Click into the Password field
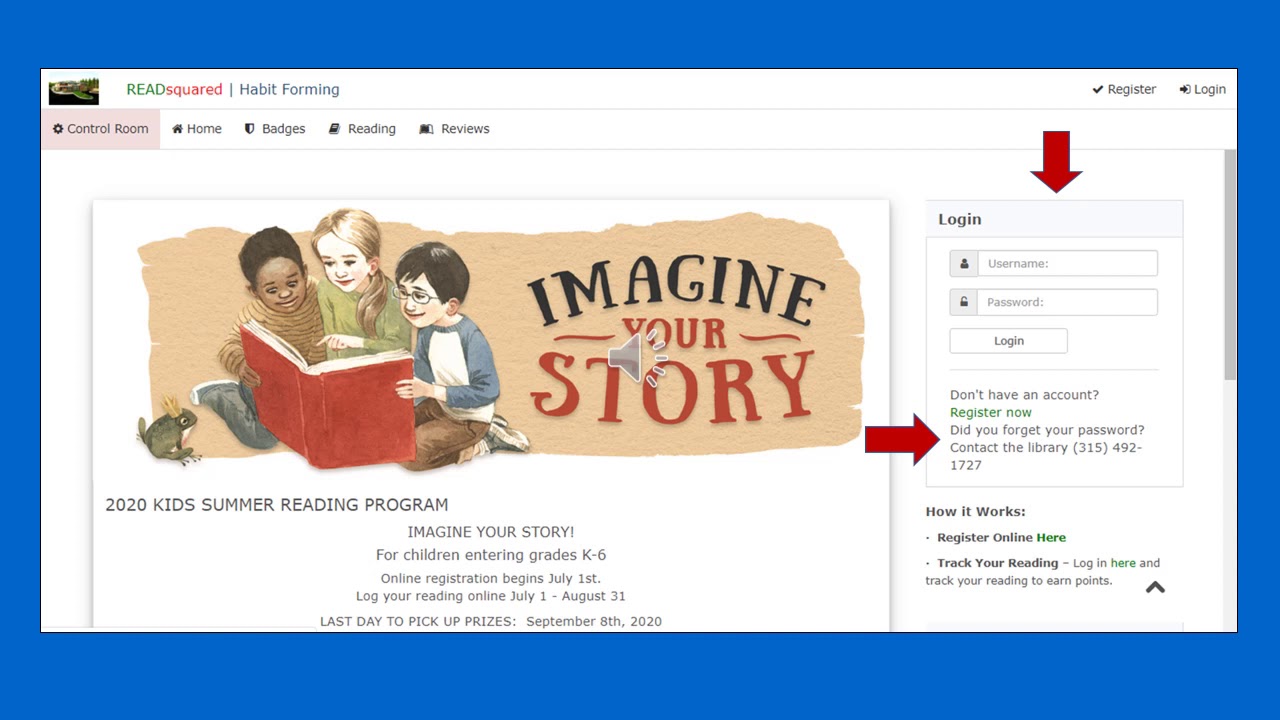 pyautogui.click(x=1067, y=302)
